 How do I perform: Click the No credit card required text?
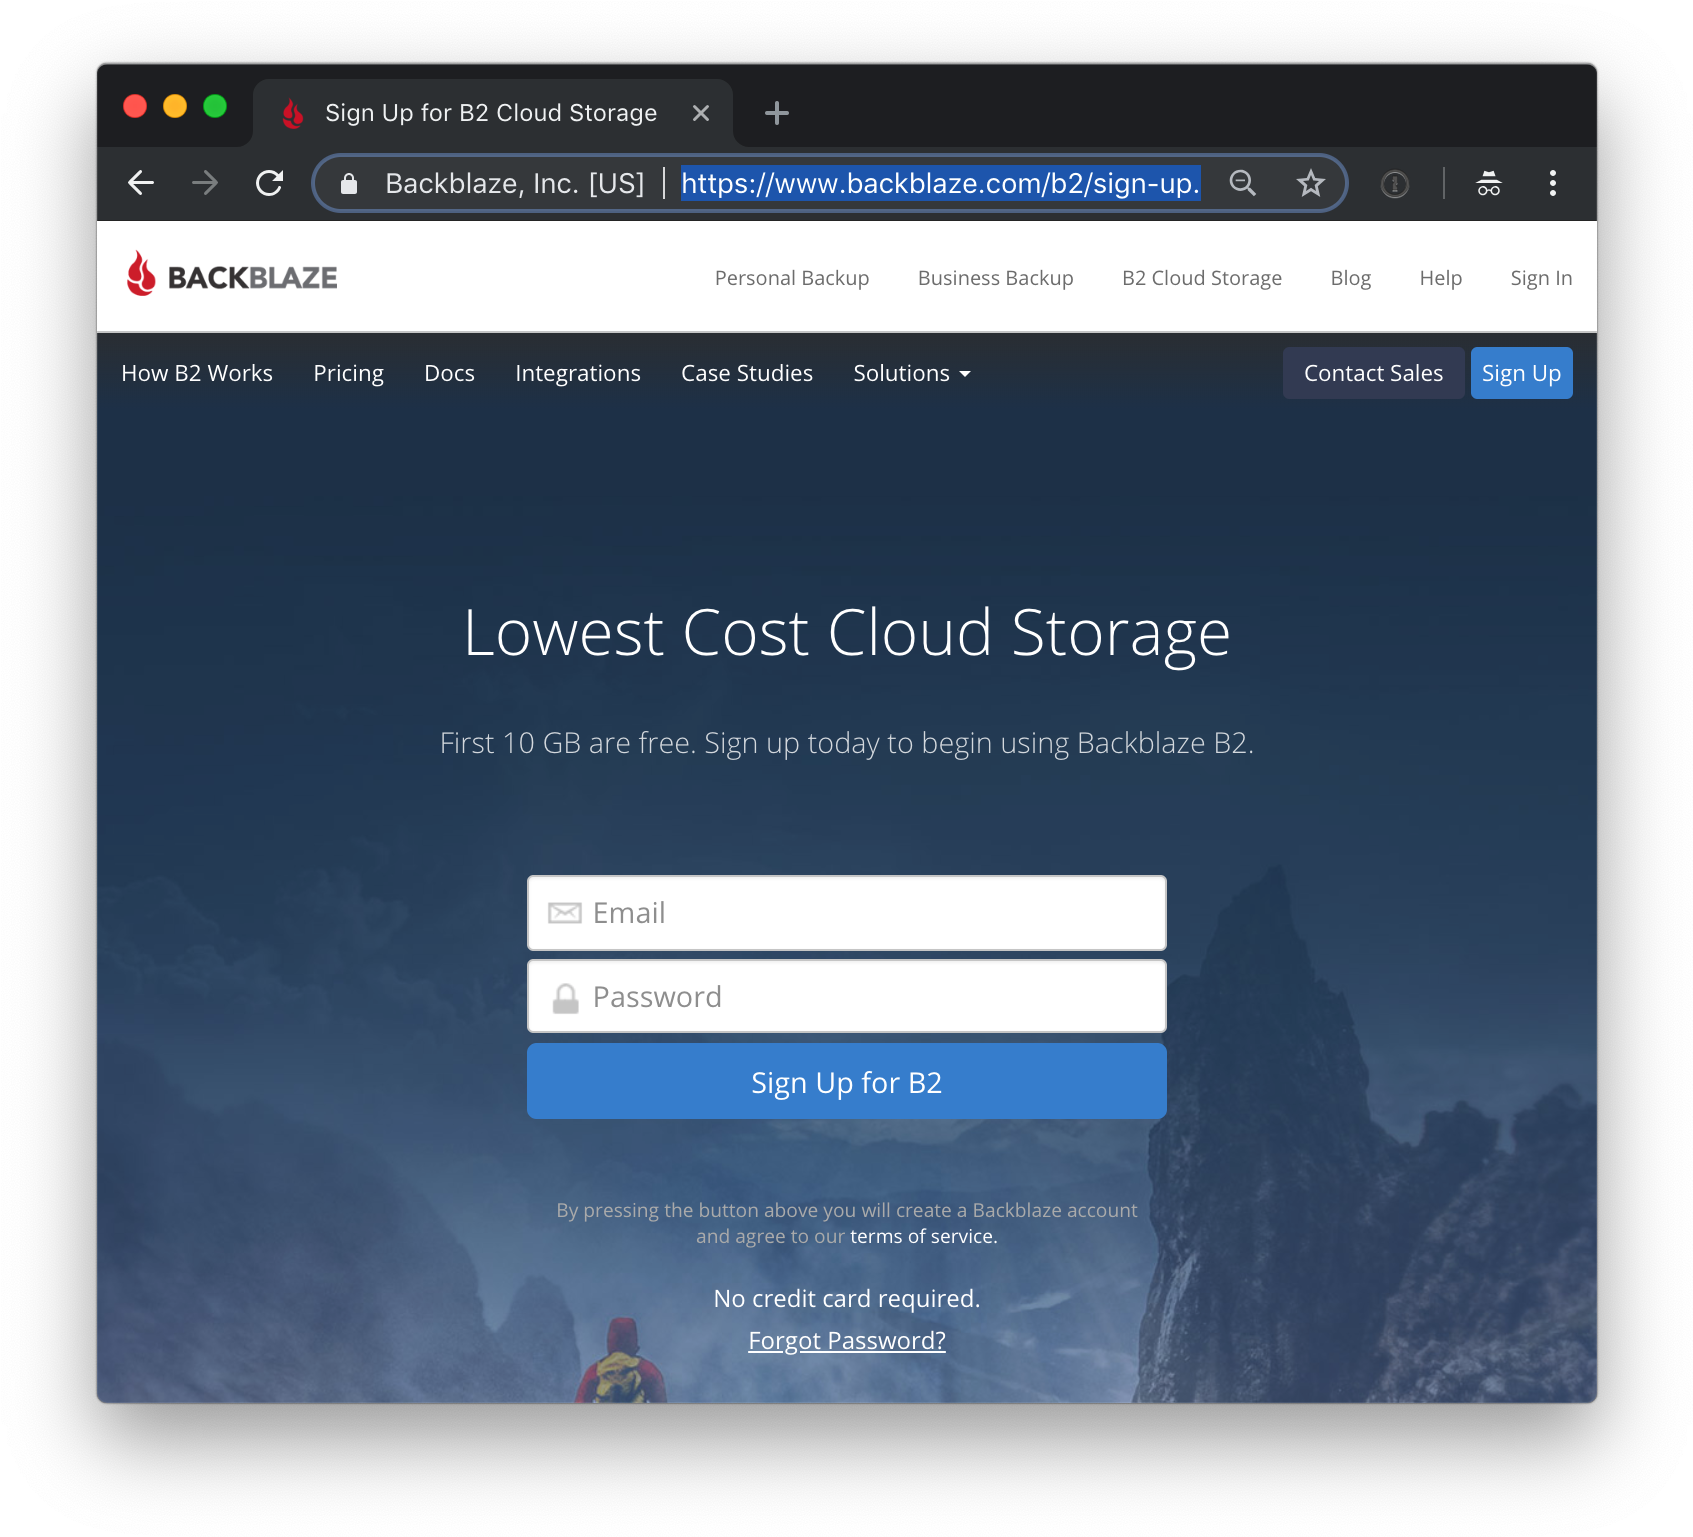pyautogui.click(x=846, y=1298)
